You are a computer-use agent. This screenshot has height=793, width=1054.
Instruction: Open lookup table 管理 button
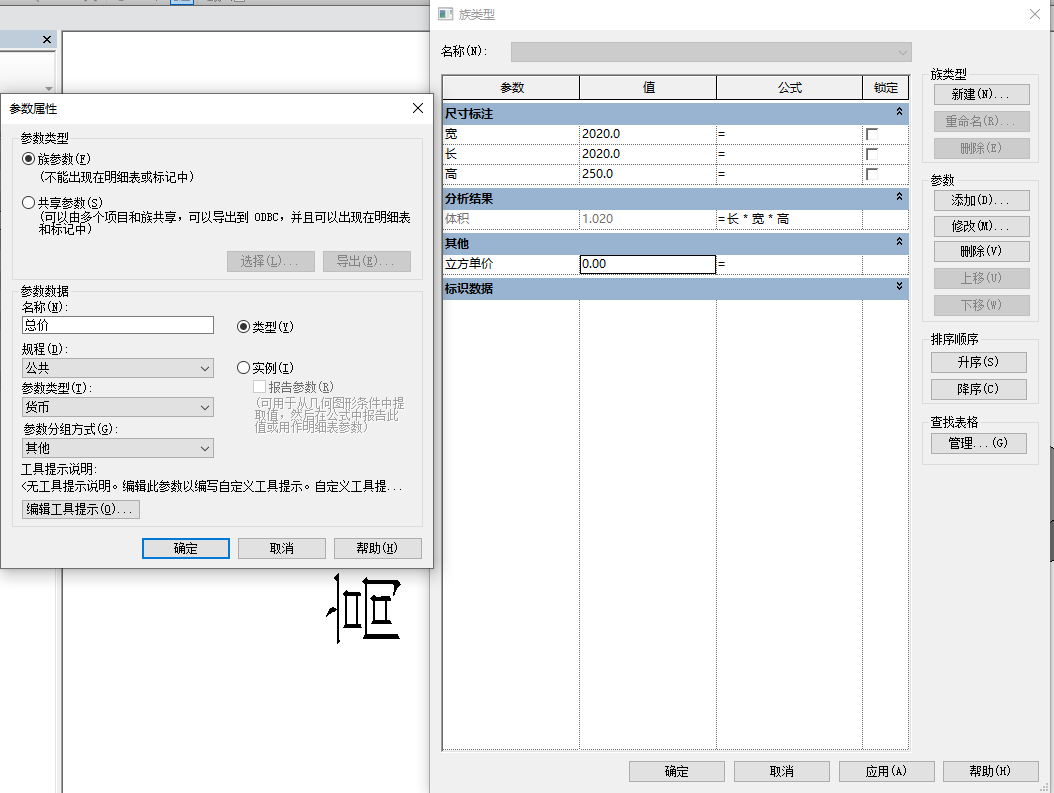(979, 444)
